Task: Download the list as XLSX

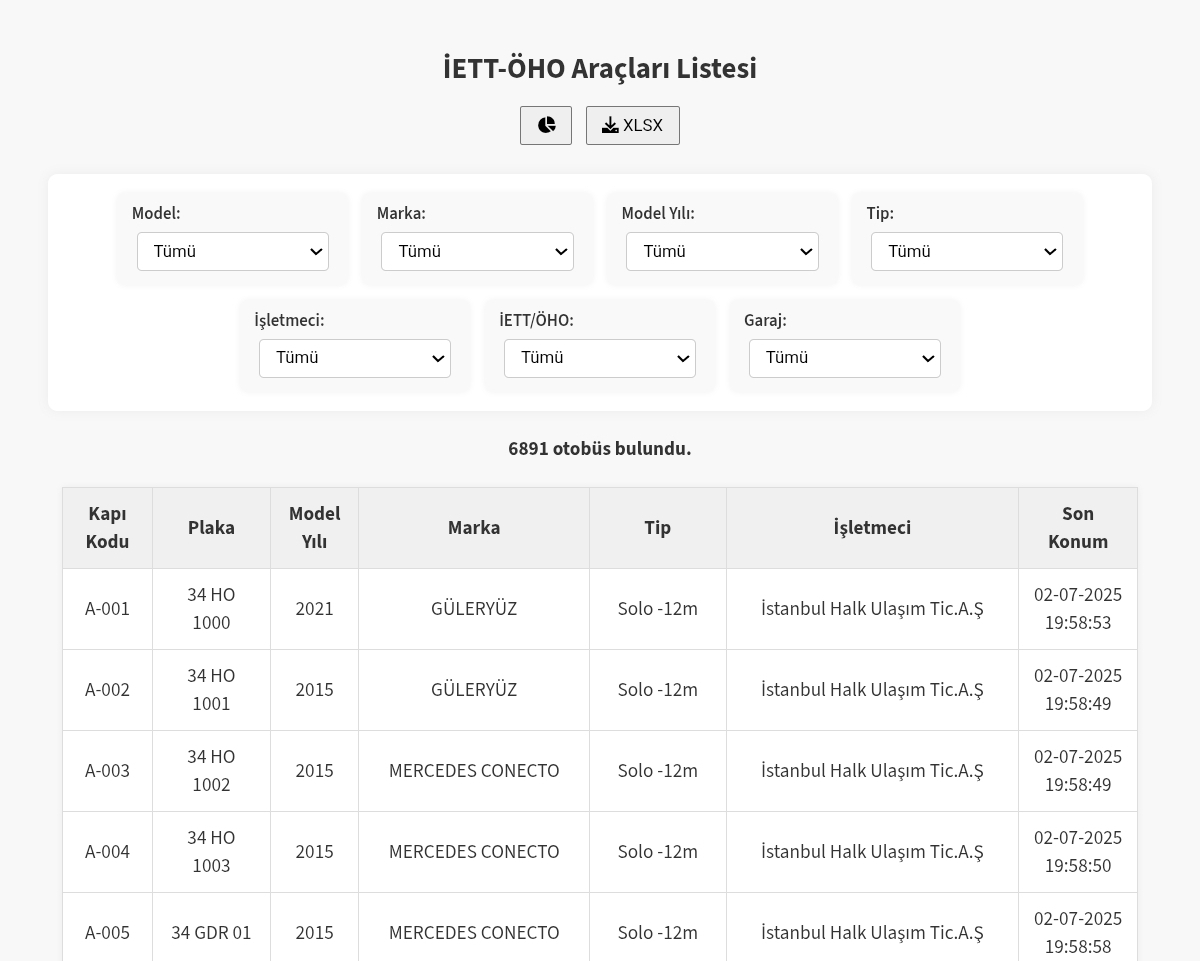Action: point(633,125)
